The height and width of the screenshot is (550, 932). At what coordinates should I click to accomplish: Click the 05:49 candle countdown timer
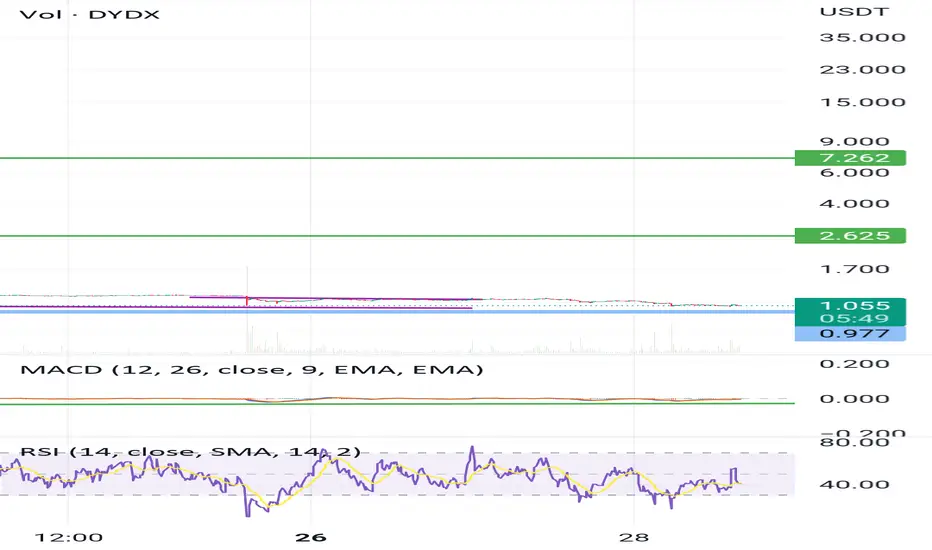click(x=854, y=319)
